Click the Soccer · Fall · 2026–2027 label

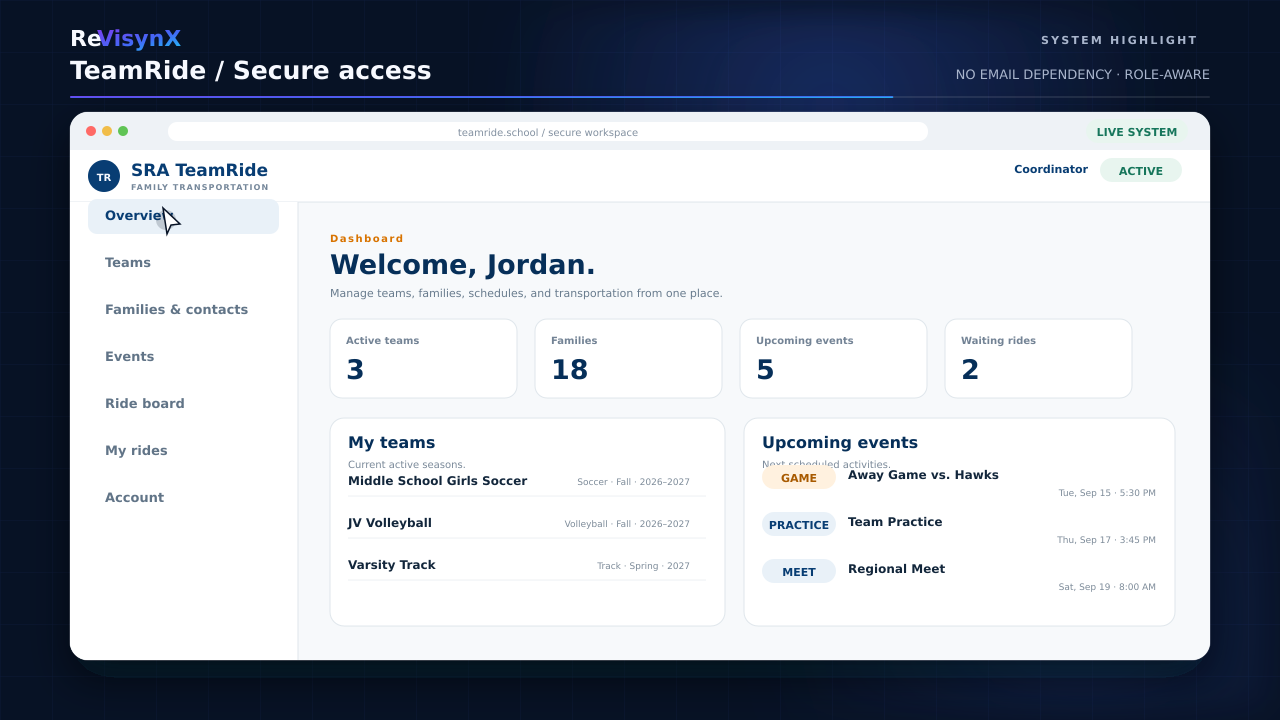click(633, 482)
